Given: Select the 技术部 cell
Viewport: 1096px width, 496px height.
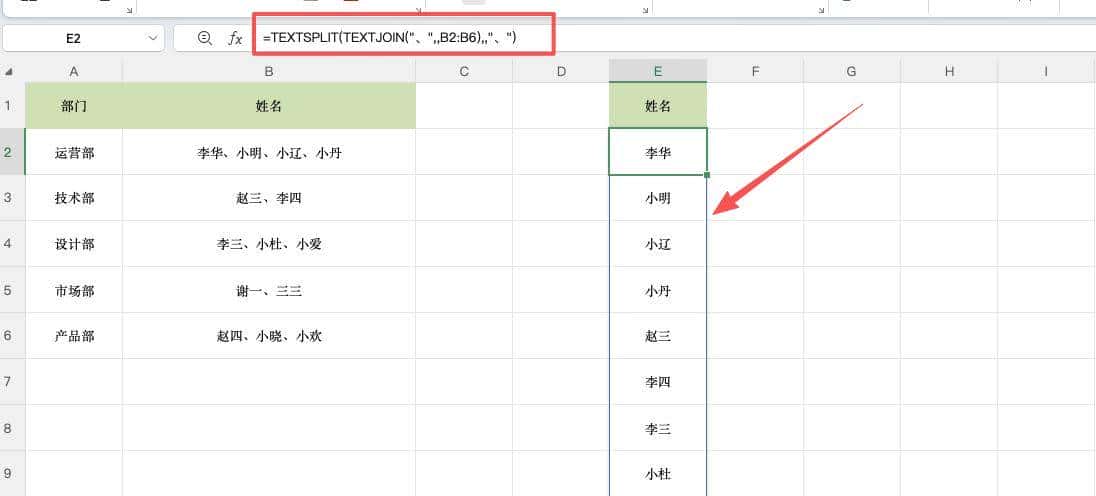Looking at the screenshot, I should click(73, 198).
